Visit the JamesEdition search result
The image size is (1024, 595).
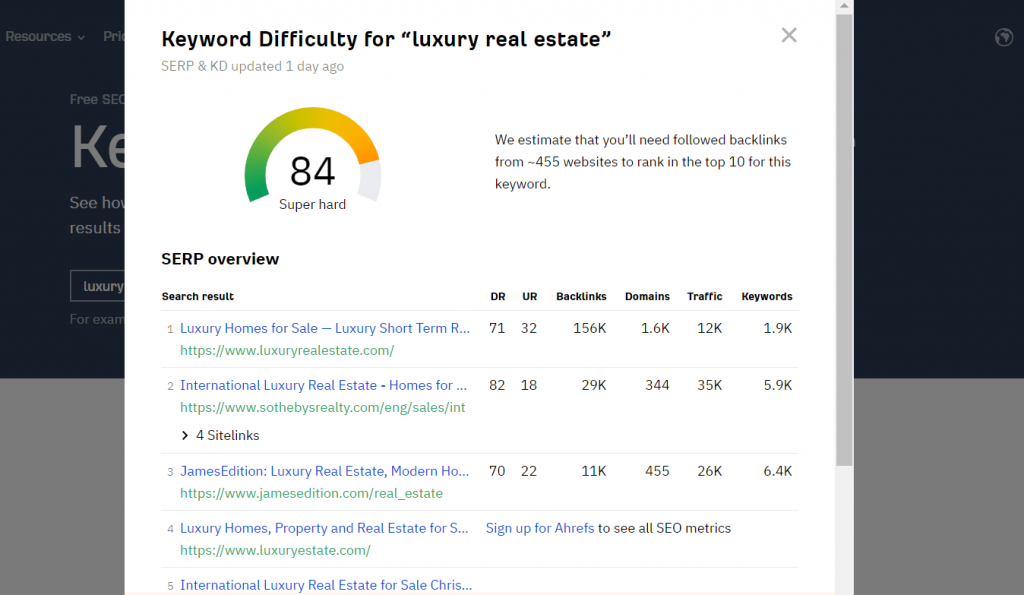(x=324, y=470)
